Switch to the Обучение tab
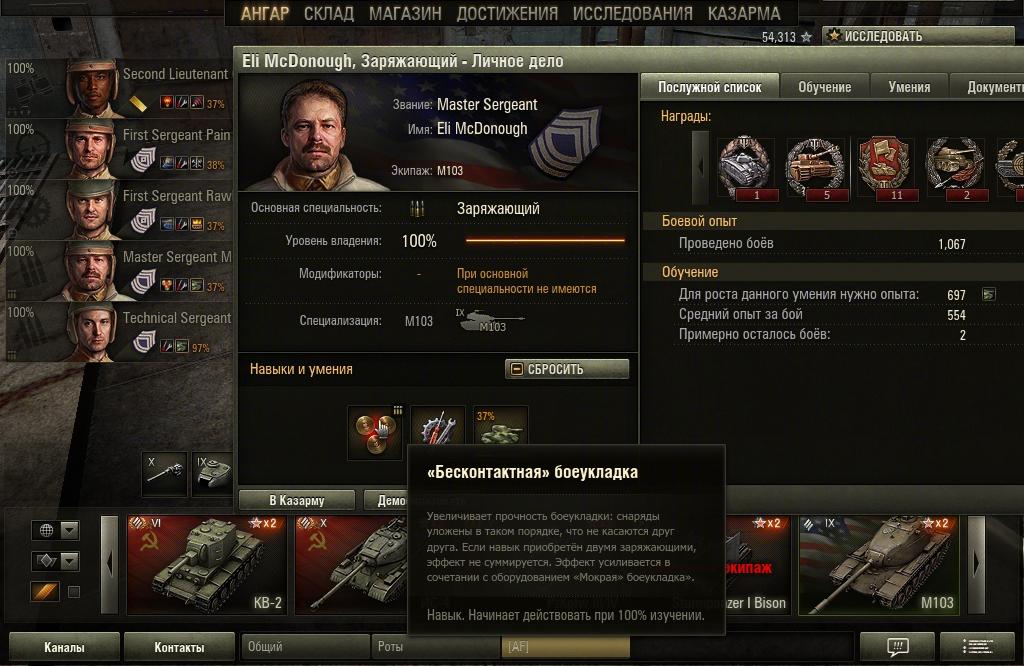Screen dimensions: 1024x666 (824, 87)
